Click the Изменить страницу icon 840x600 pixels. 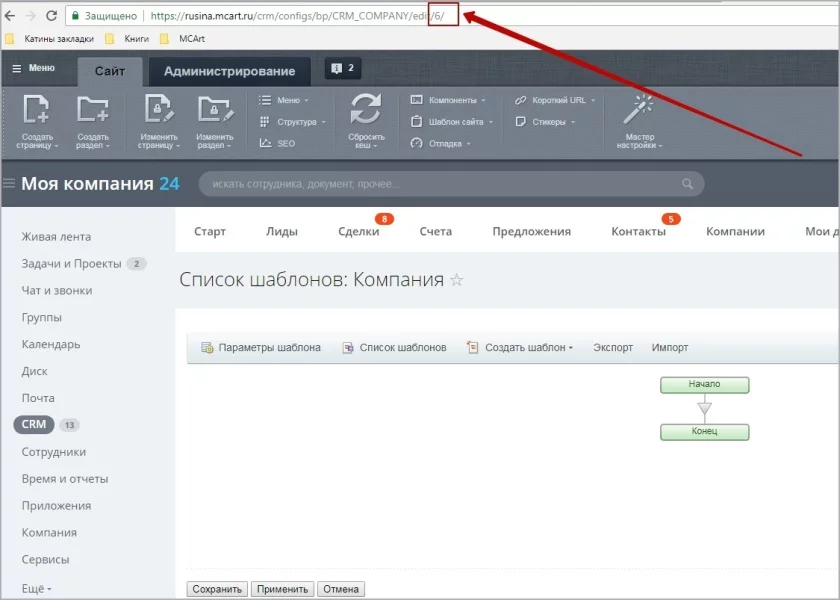point(158,108)
